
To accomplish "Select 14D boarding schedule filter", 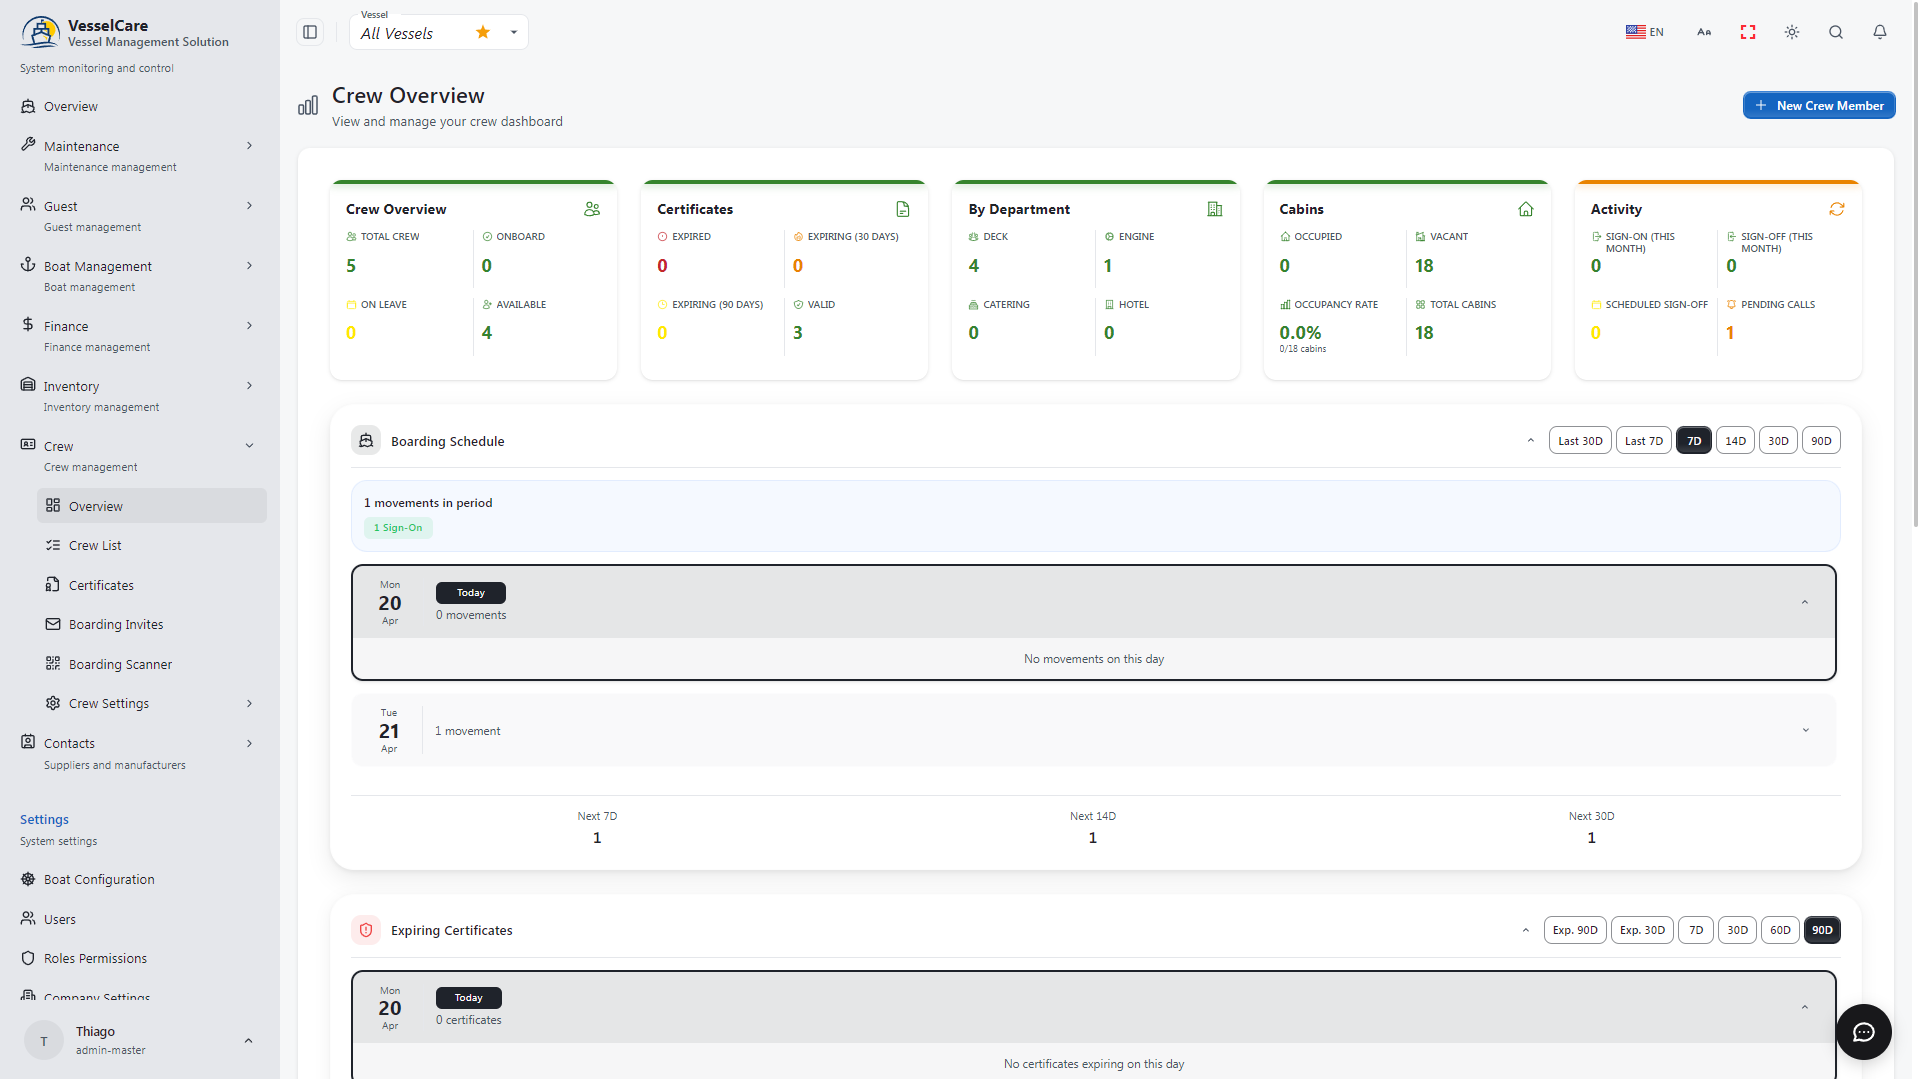I will pyautogui.click(x=1736, y=441).
